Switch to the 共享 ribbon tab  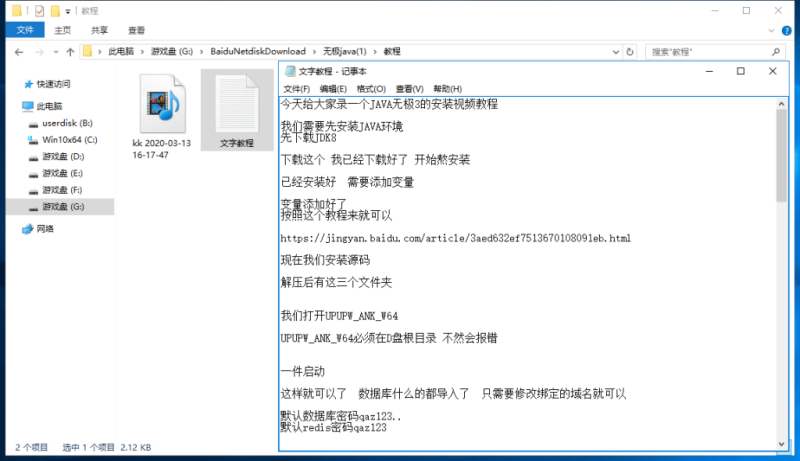pos(99,30)
